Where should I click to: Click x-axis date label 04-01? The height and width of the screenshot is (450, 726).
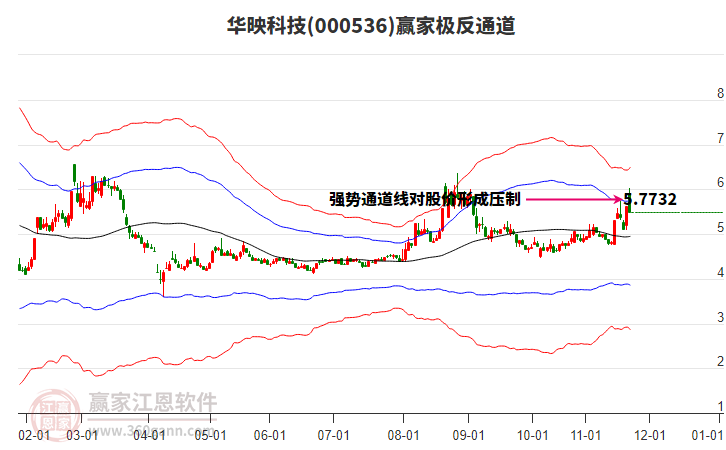149,436
